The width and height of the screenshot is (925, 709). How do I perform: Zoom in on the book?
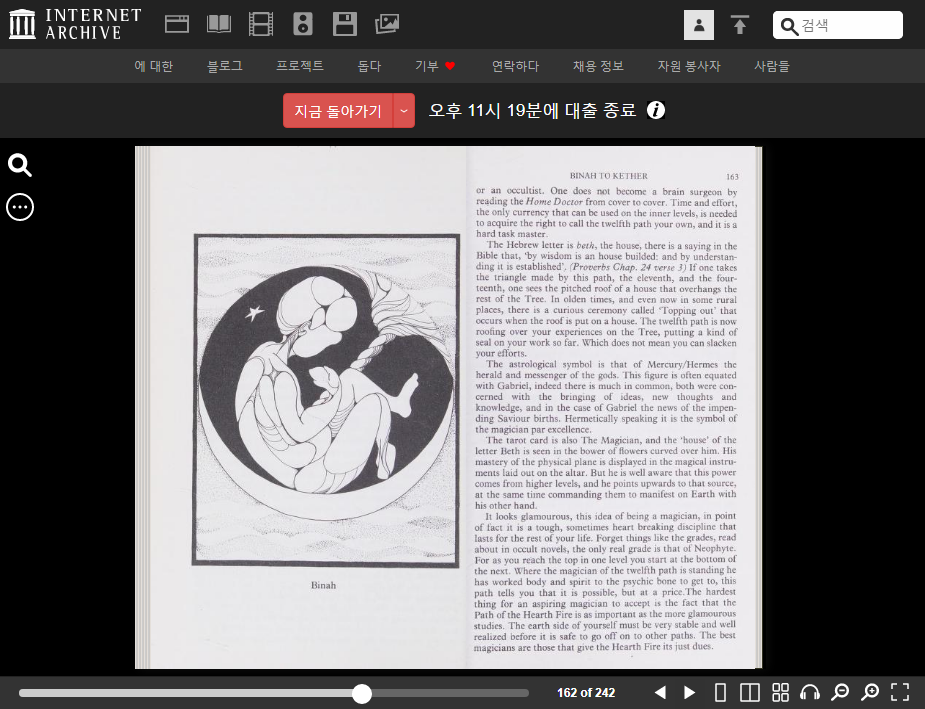(x=870, y=692)
